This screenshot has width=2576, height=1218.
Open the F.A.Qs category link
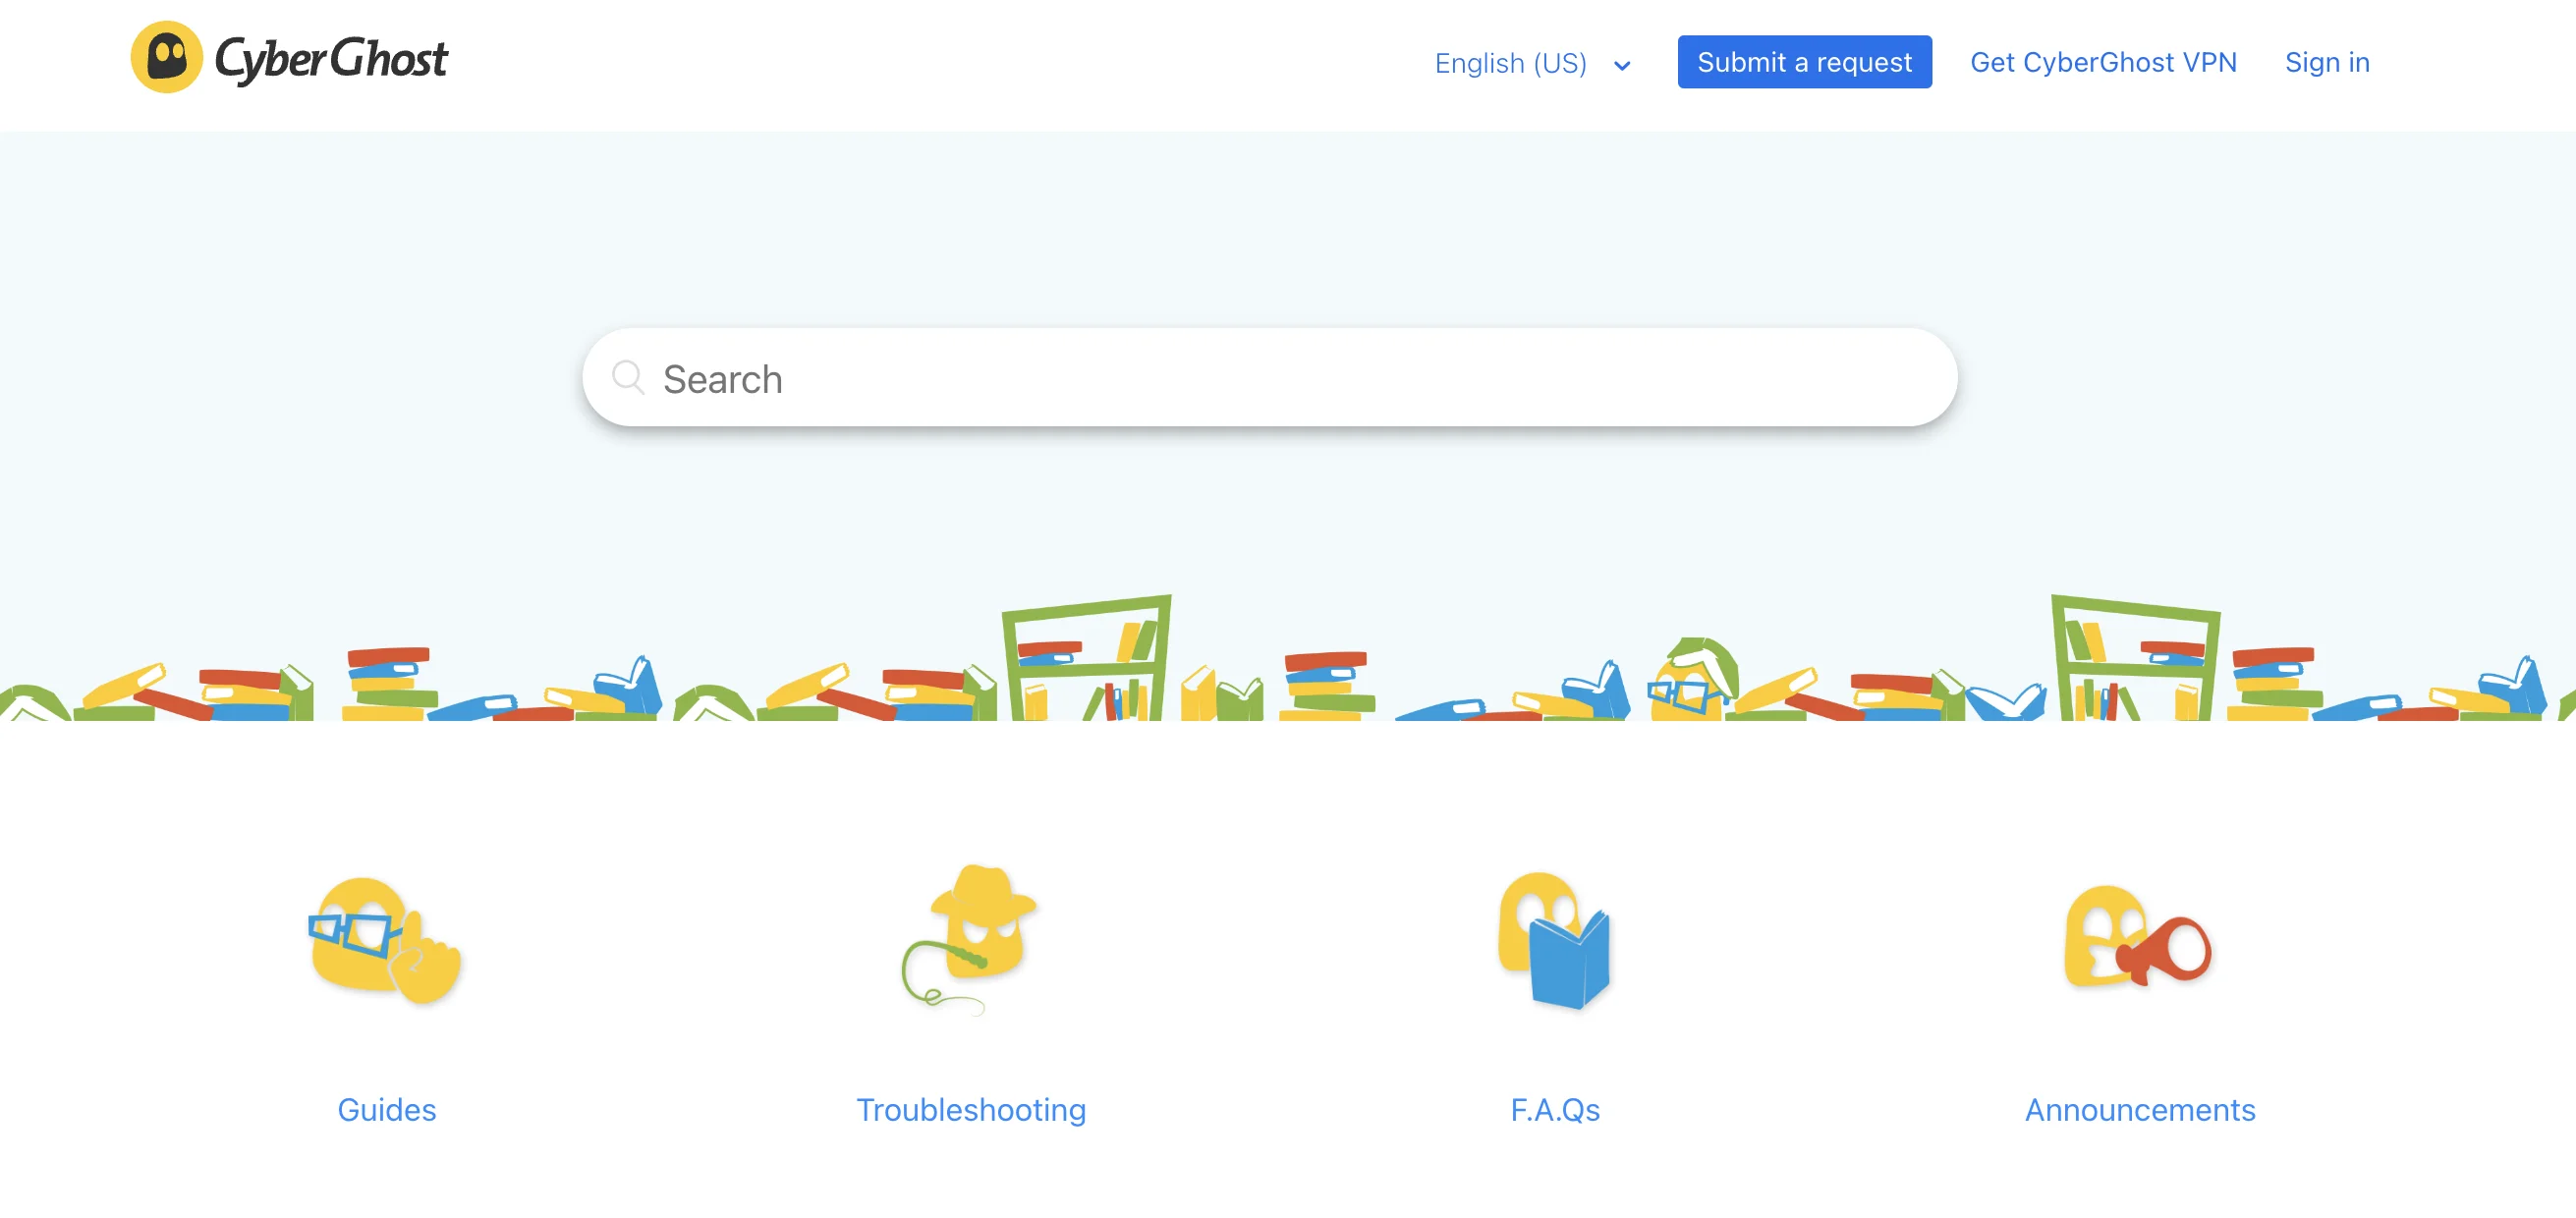coord(1554,1109)
